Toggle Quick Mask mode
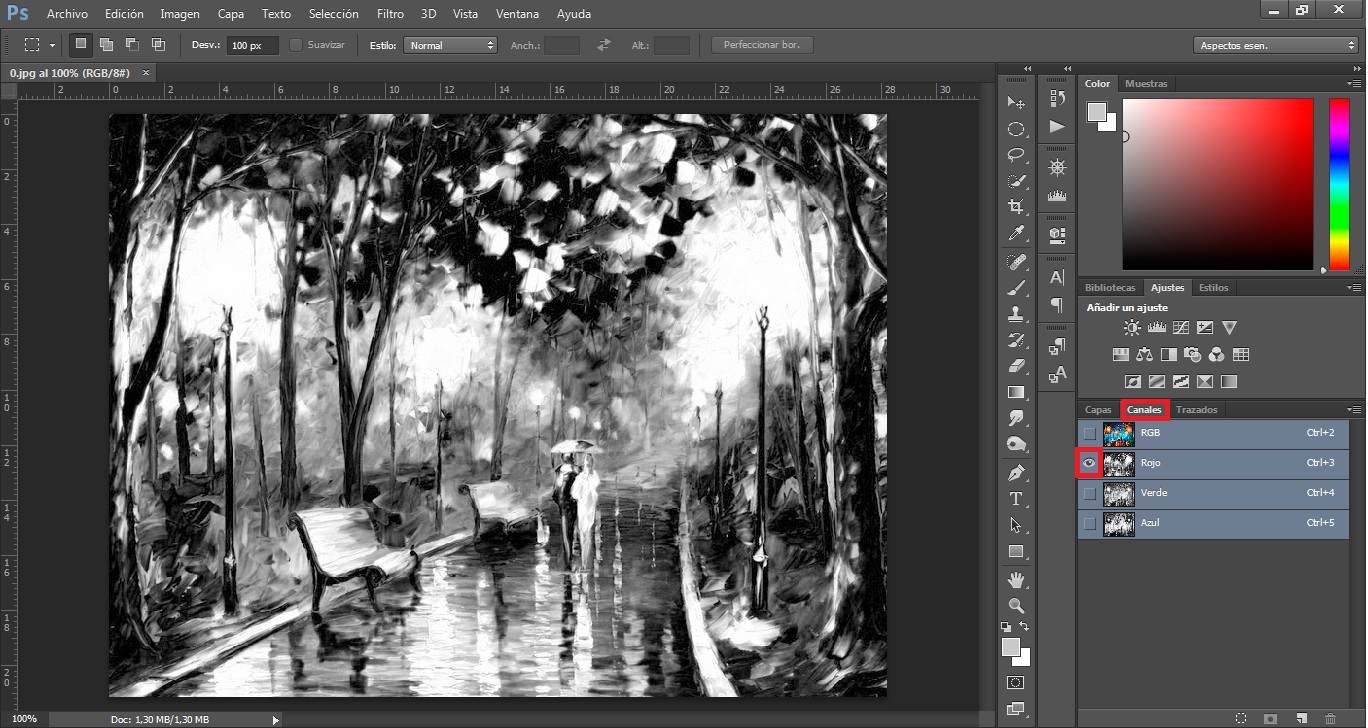 point(1016,683)
